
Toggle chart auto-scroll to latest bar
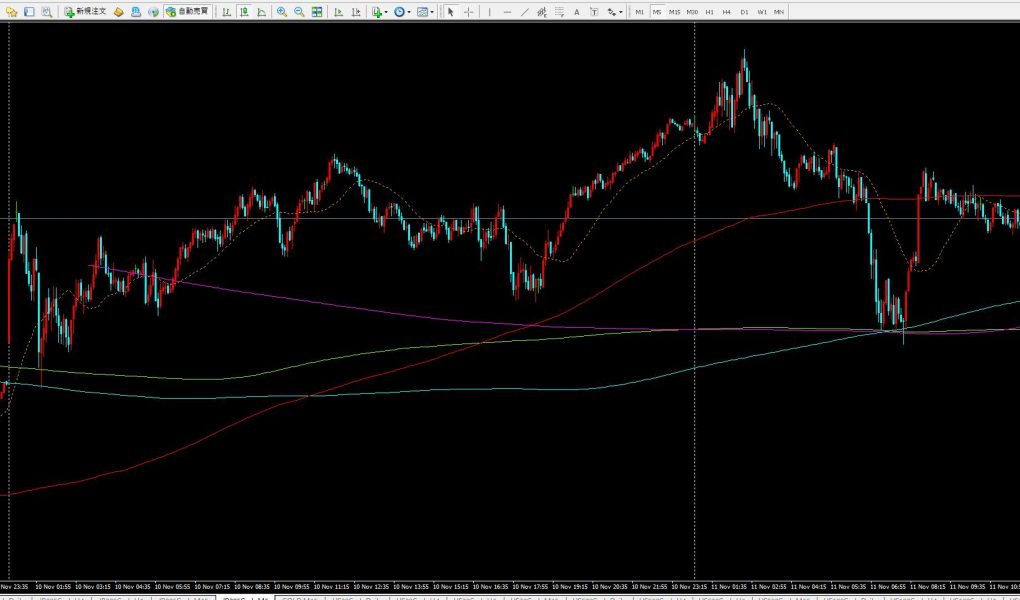(x=338, y=12)
